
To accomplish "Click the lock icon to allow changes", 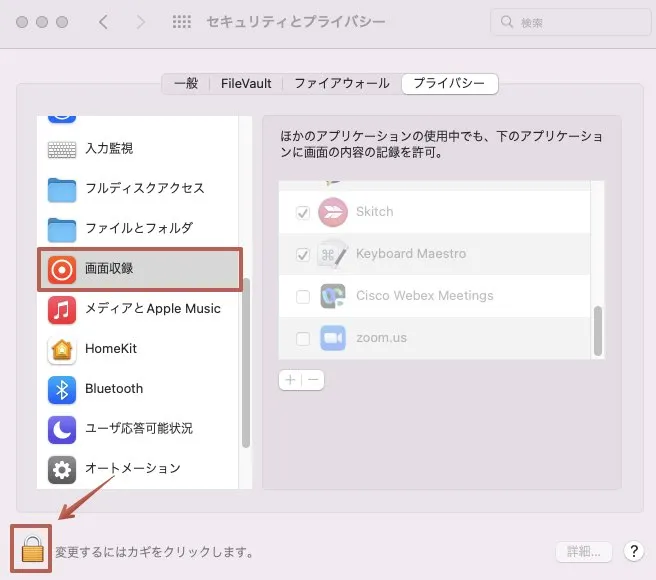I will pyautogui.click(x=32, y=549).
